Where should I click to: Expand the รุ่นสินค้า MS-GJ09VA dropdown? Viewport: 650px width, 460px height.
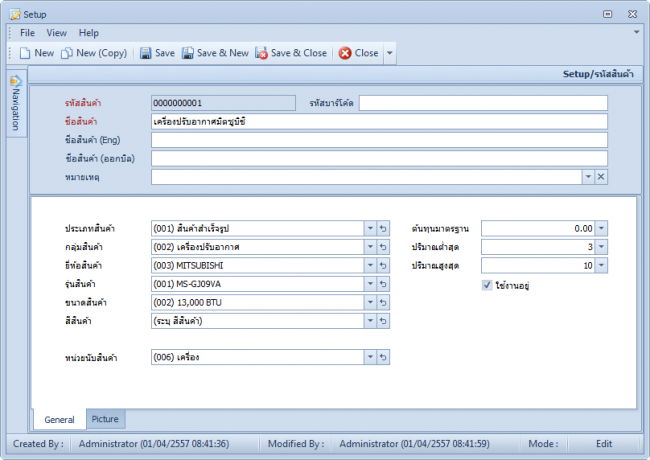(x=370, y=284)
